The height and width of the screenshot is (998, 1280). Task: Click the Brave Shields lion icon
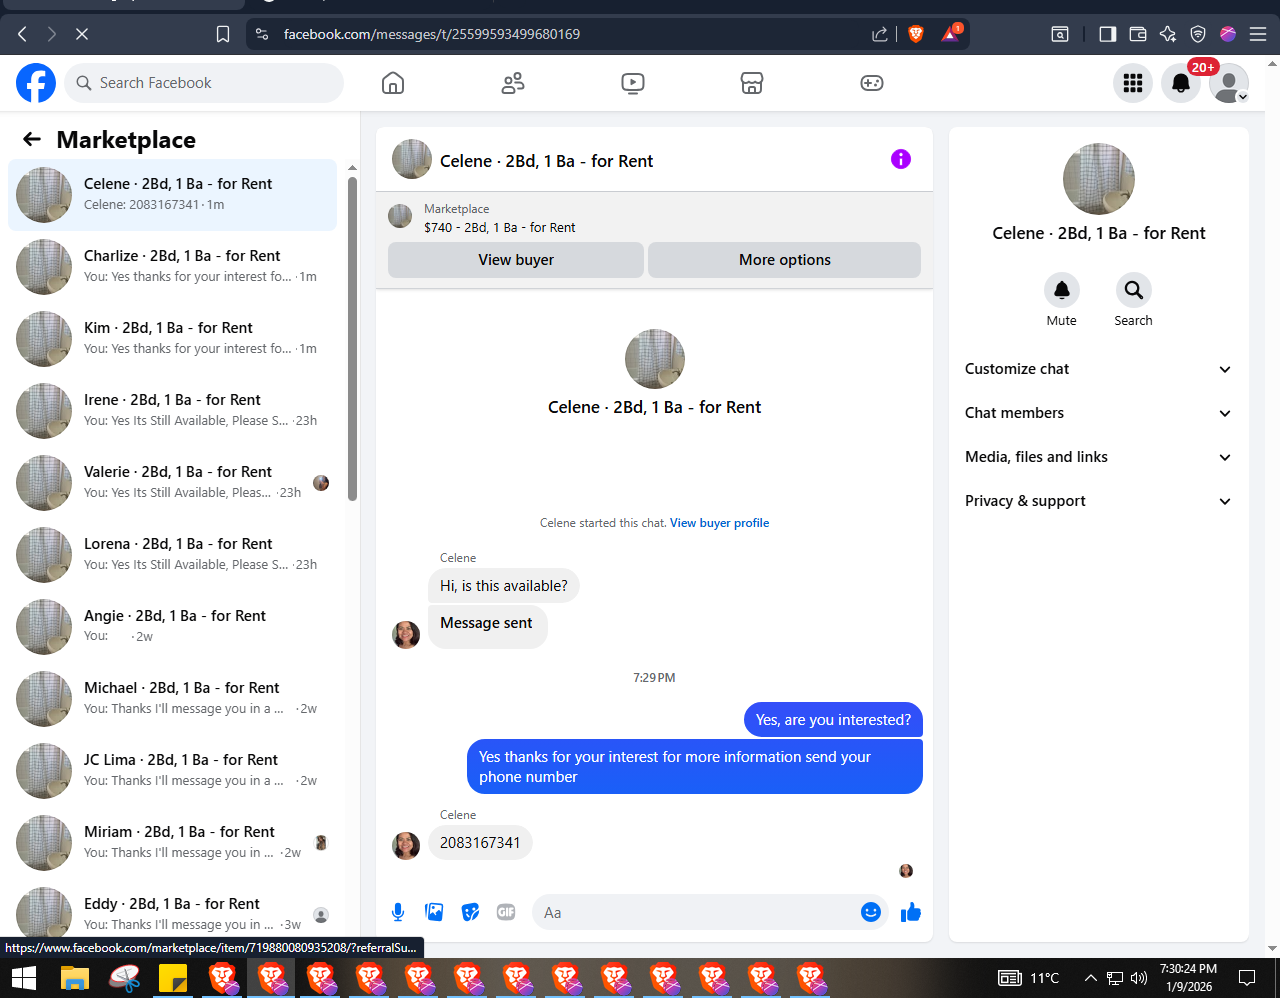pyautogui.click(x=915, y=34)
